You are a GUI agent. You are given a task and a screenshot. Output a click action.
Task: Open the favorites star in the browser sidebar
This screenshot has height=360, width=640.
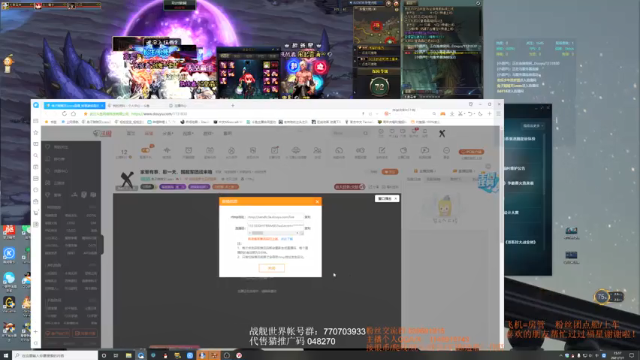pos(36,133)
